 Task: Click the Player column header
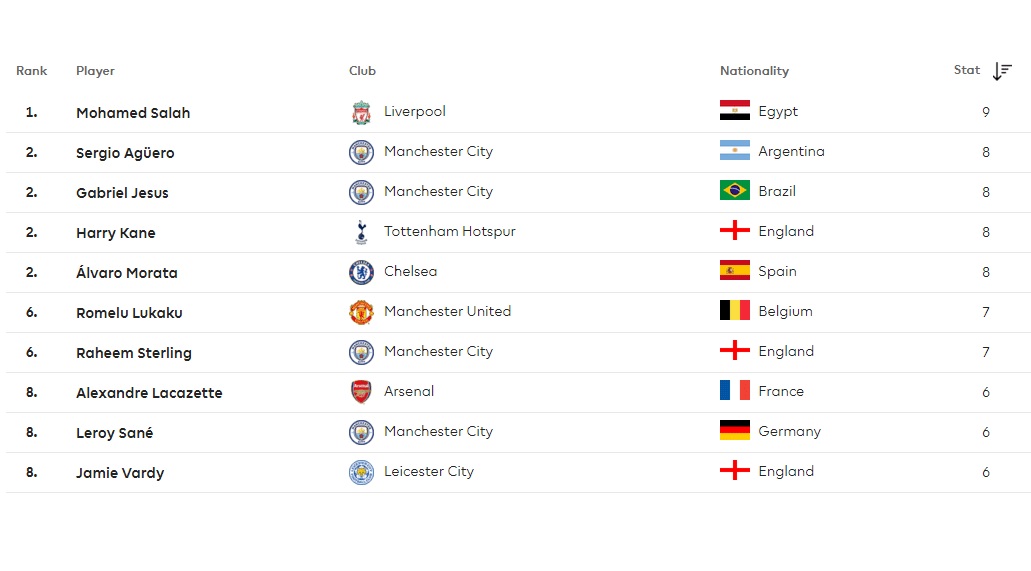pyautogui.click(x=95, y=71)
